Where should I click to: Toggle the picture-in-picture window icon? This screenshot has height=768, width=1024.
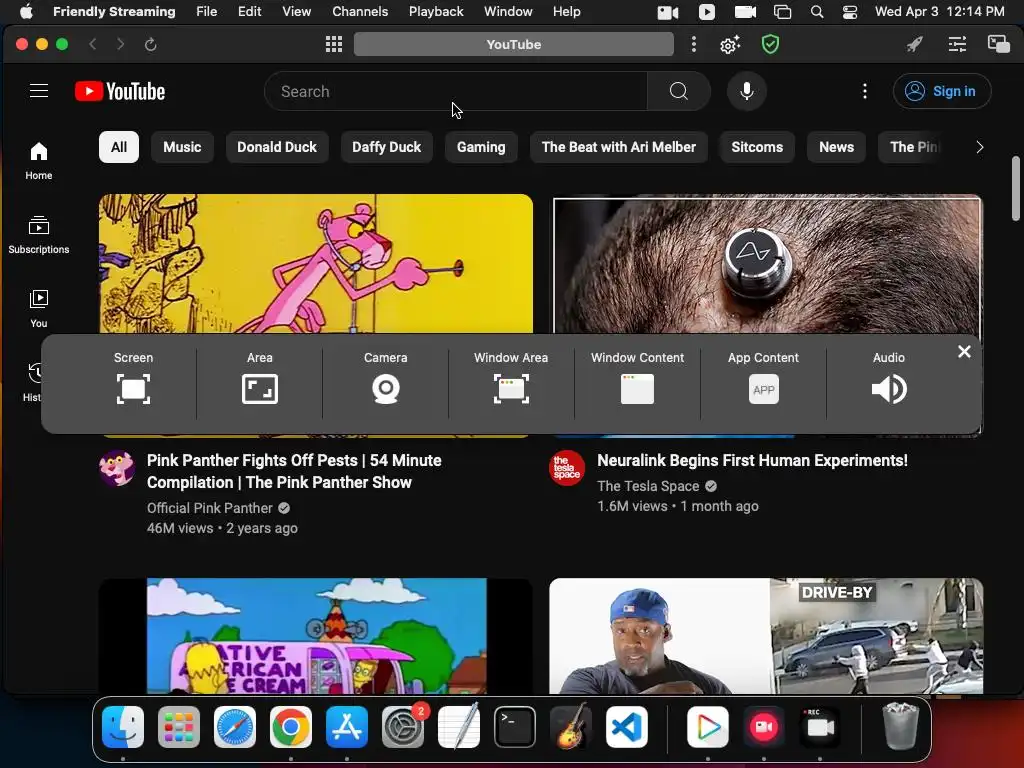[x=999, y=44]
